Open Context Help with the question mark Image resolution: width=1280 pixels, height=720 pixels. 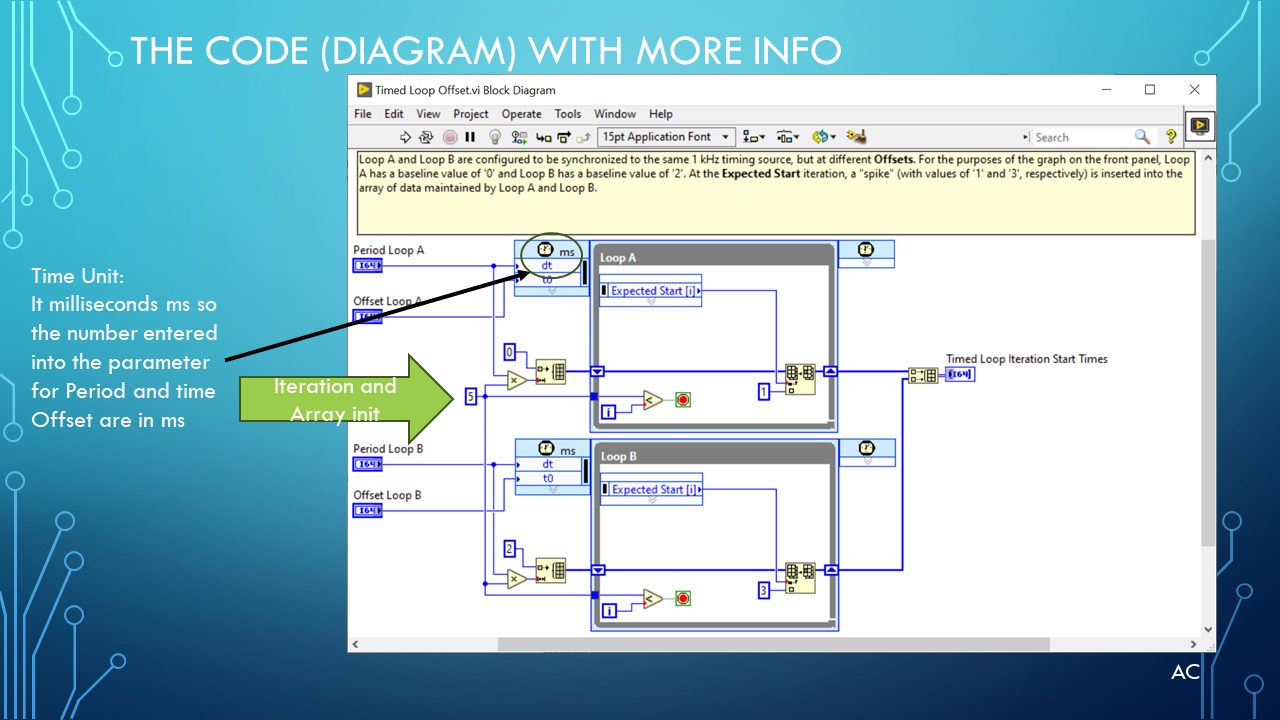[x=1171, y=137]
